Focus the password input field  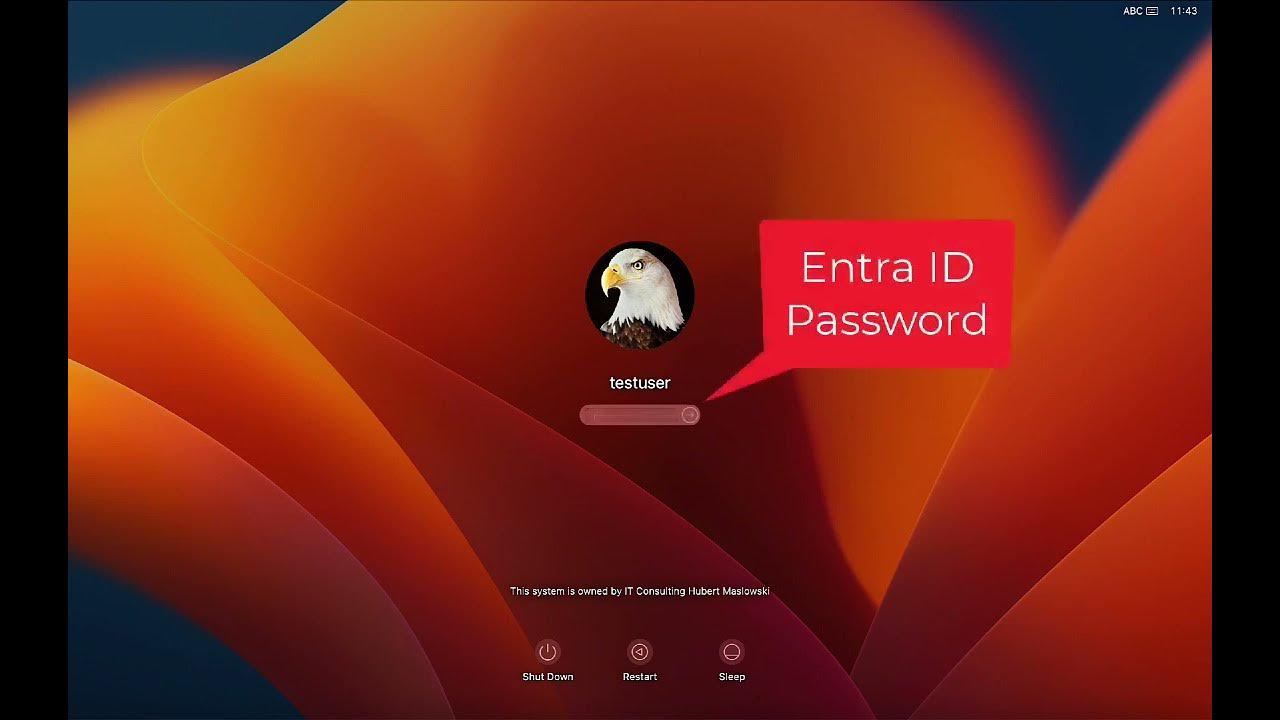639,415
